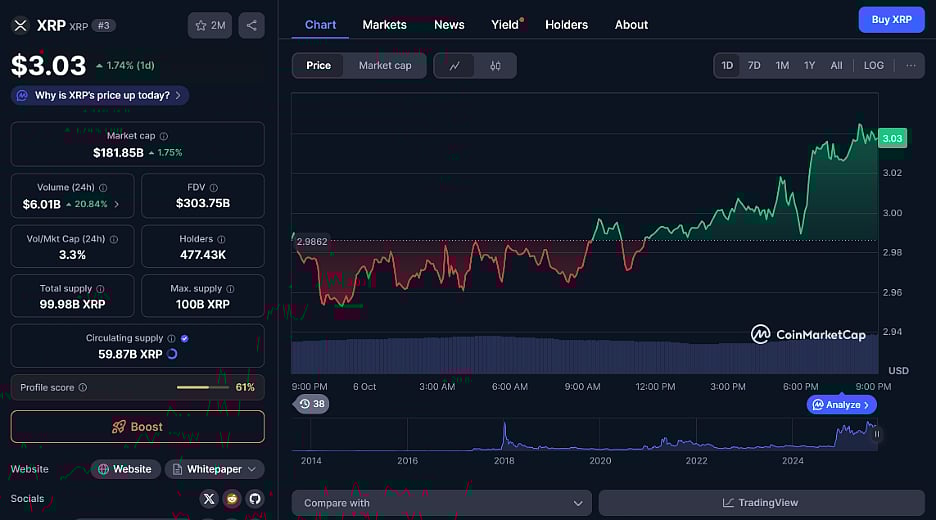Switch to line chart view
The image size is (936, 520).
454,66
